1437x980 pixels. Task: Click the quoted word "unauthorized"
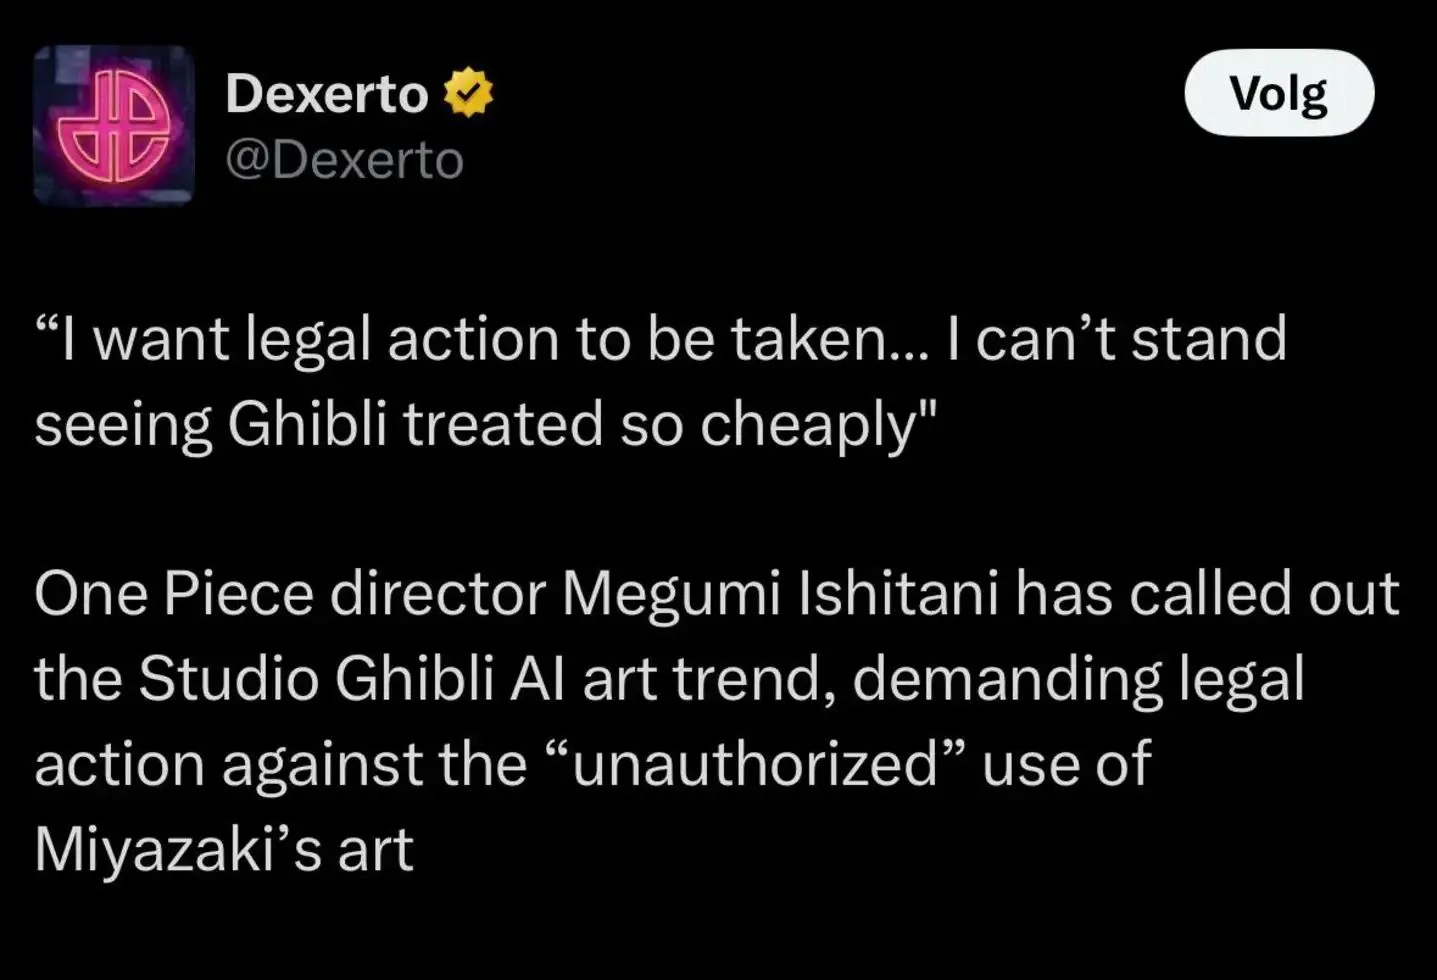pos(755,764)
